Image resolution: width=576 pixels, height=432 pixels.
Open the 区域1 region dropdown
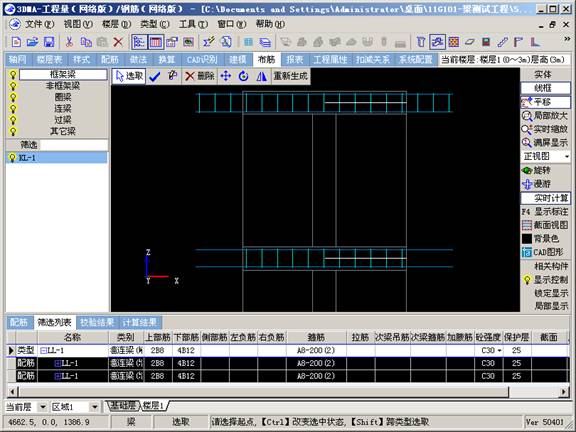pyautogui.click(x=95, y=407)
